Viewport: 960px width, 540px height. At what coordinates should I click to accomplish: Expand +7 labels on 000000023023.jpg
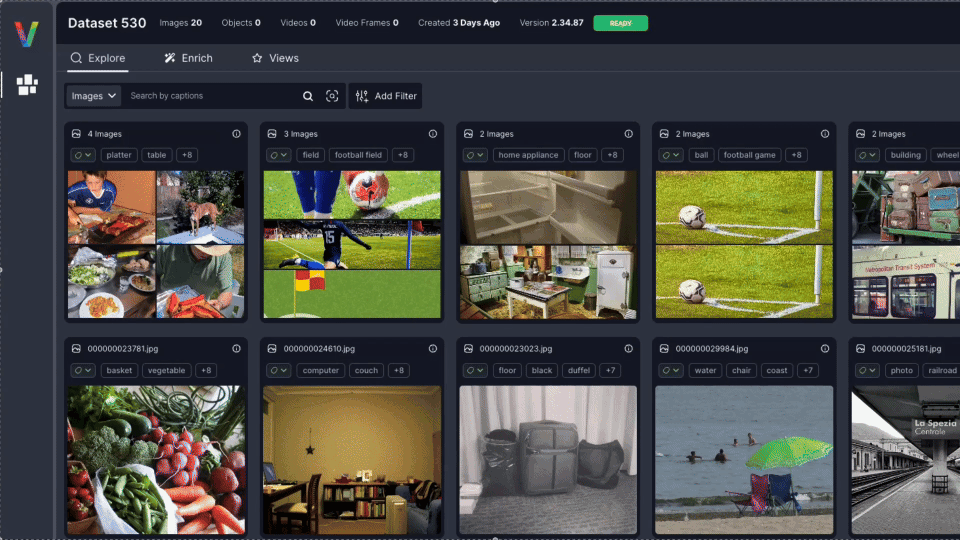[610, 370]
